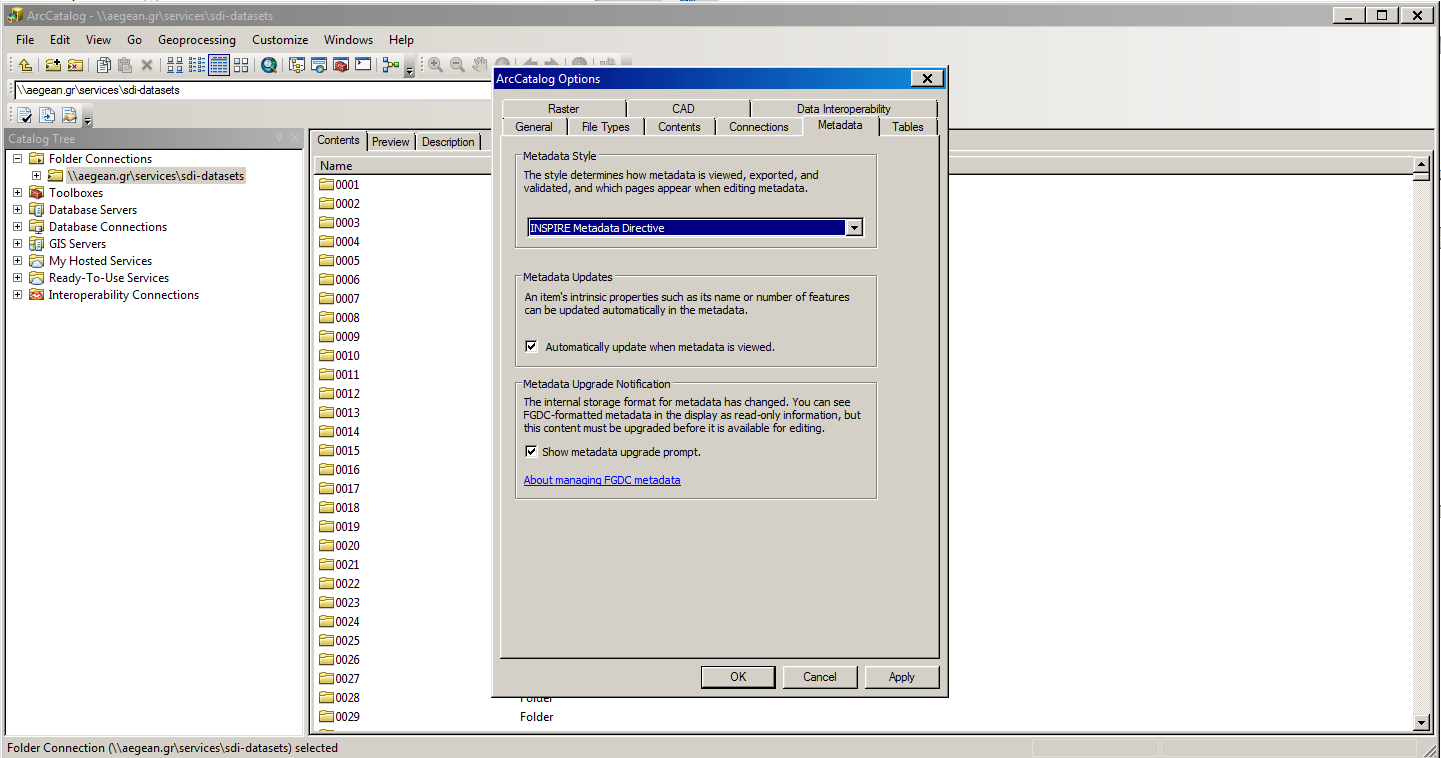
Task: Click the Cancel button in options dialog
Action: point(820,677)
